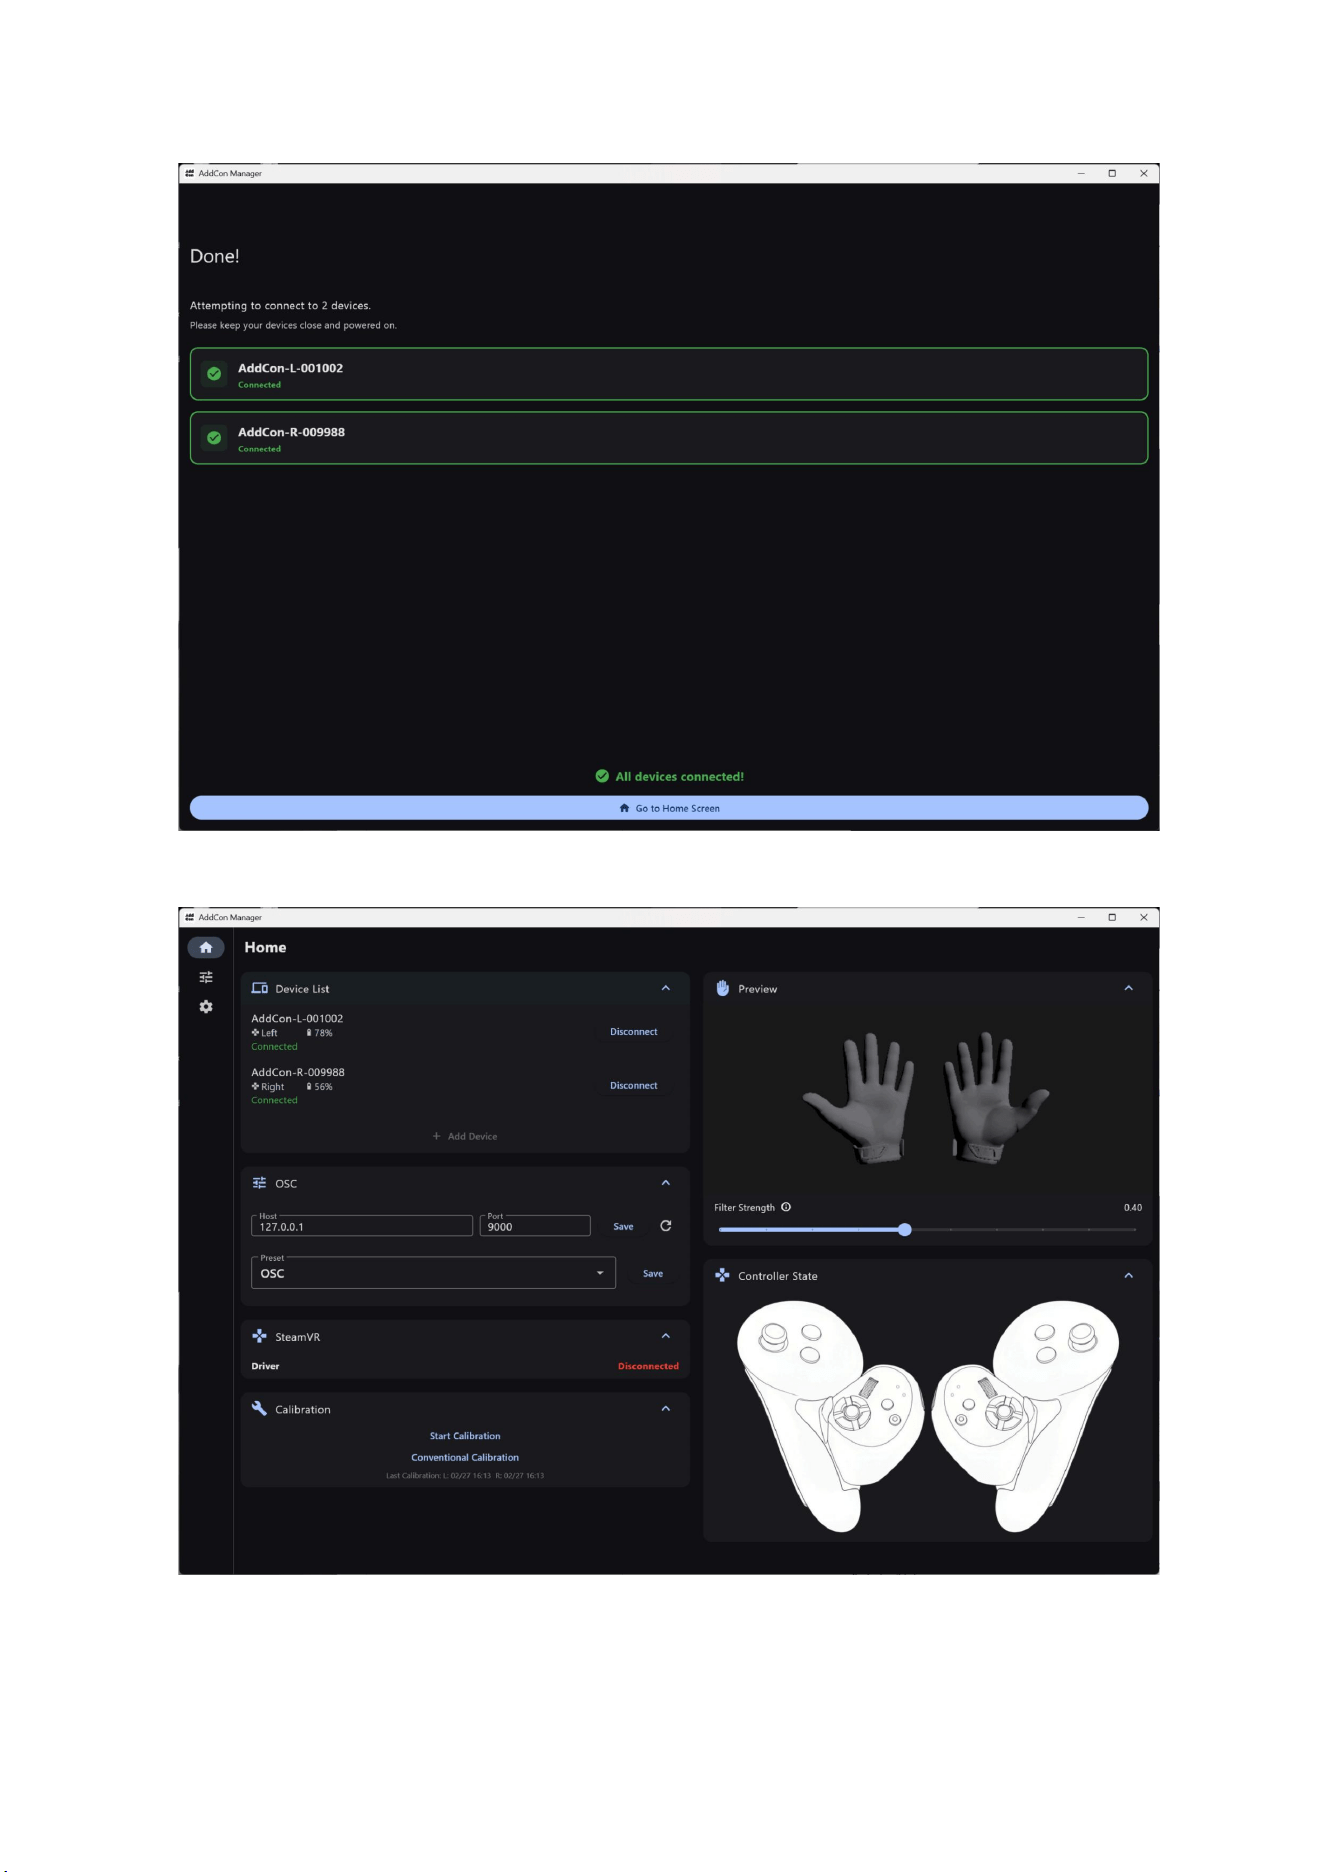The width and height of the screenshot is (1325, 1872).
Task: Click the SteamVR panel icon
Action: (x=259, y=1336)
